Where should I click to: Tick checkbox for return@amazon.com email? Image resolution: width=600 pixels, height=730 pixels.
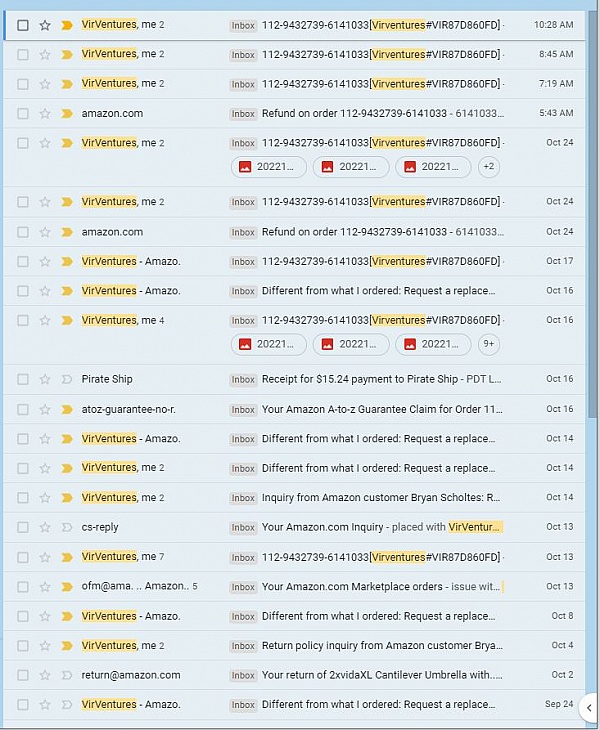[23, 675]
